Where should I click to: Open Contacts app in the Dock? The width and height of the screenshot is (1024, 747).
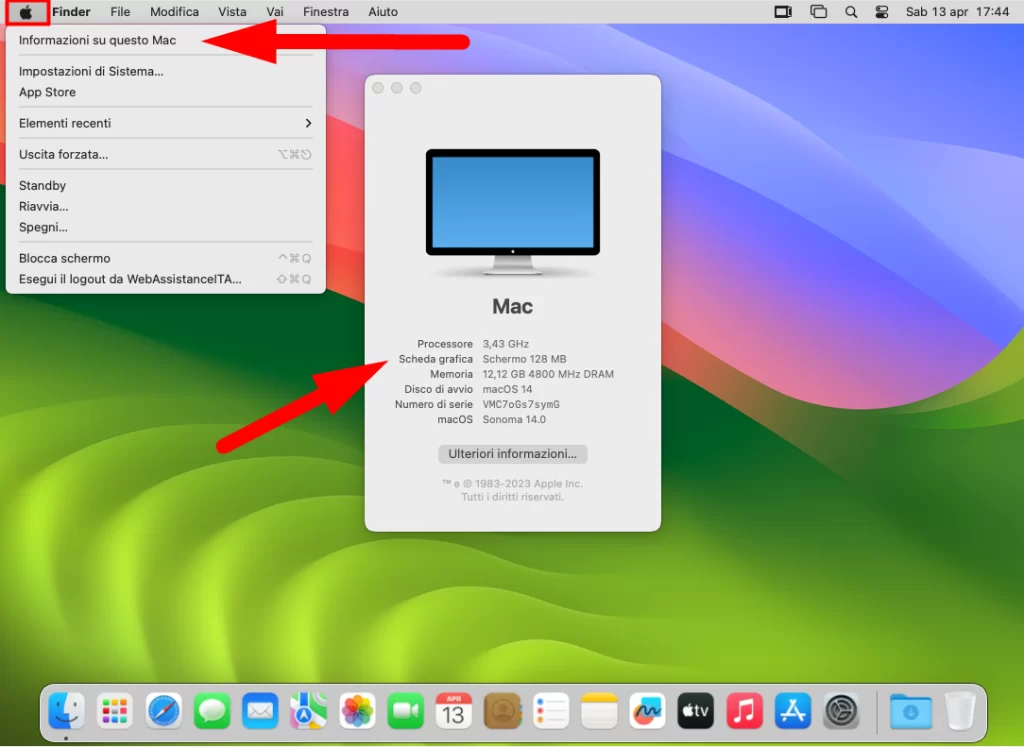click(x=502, y=711)
